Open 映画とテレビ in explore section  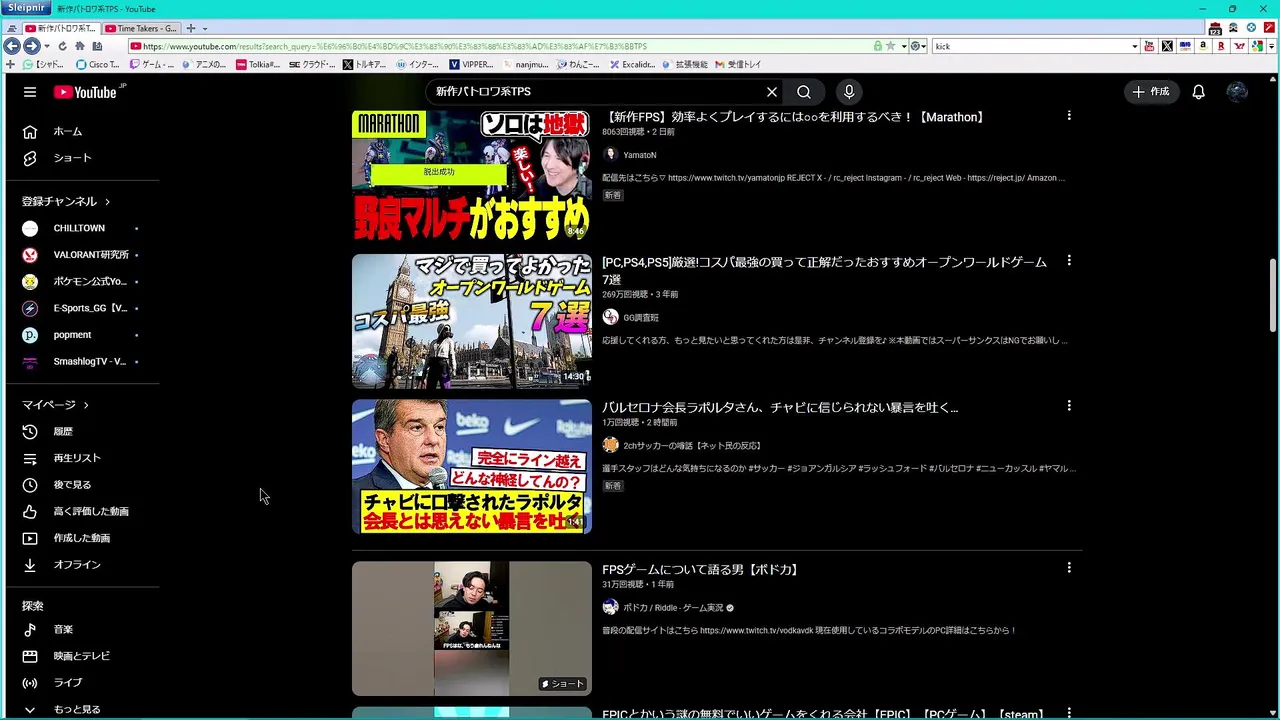(82, 656)
